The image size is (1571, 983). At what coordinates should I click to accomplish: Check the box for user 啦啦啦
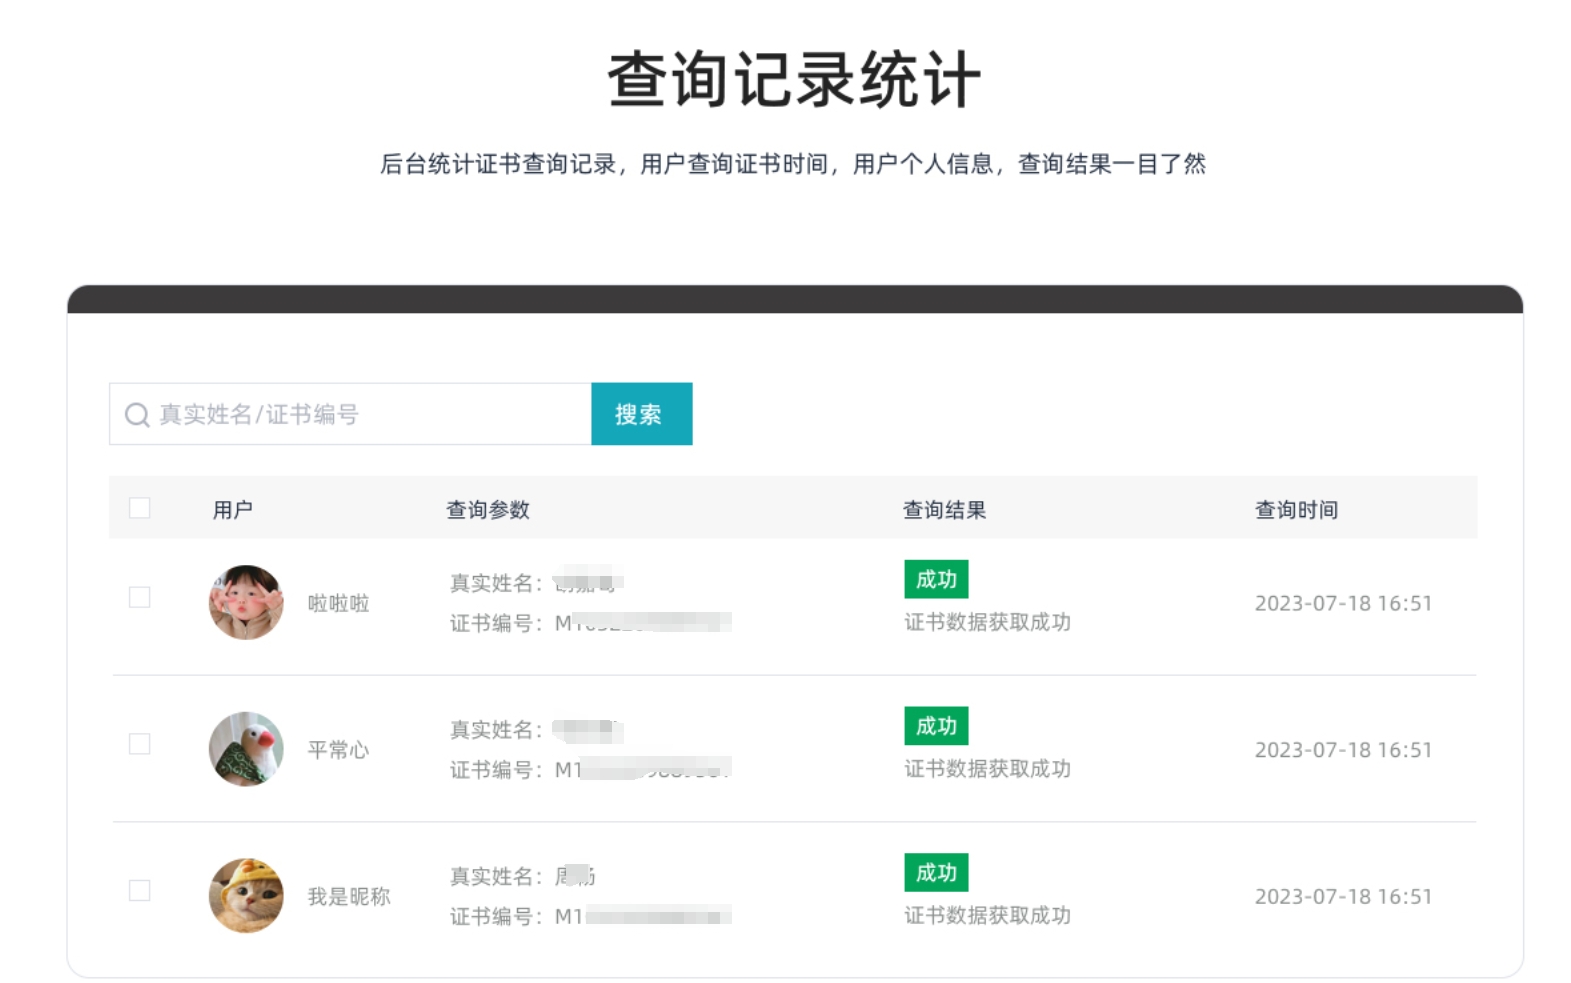click(140, 598)
